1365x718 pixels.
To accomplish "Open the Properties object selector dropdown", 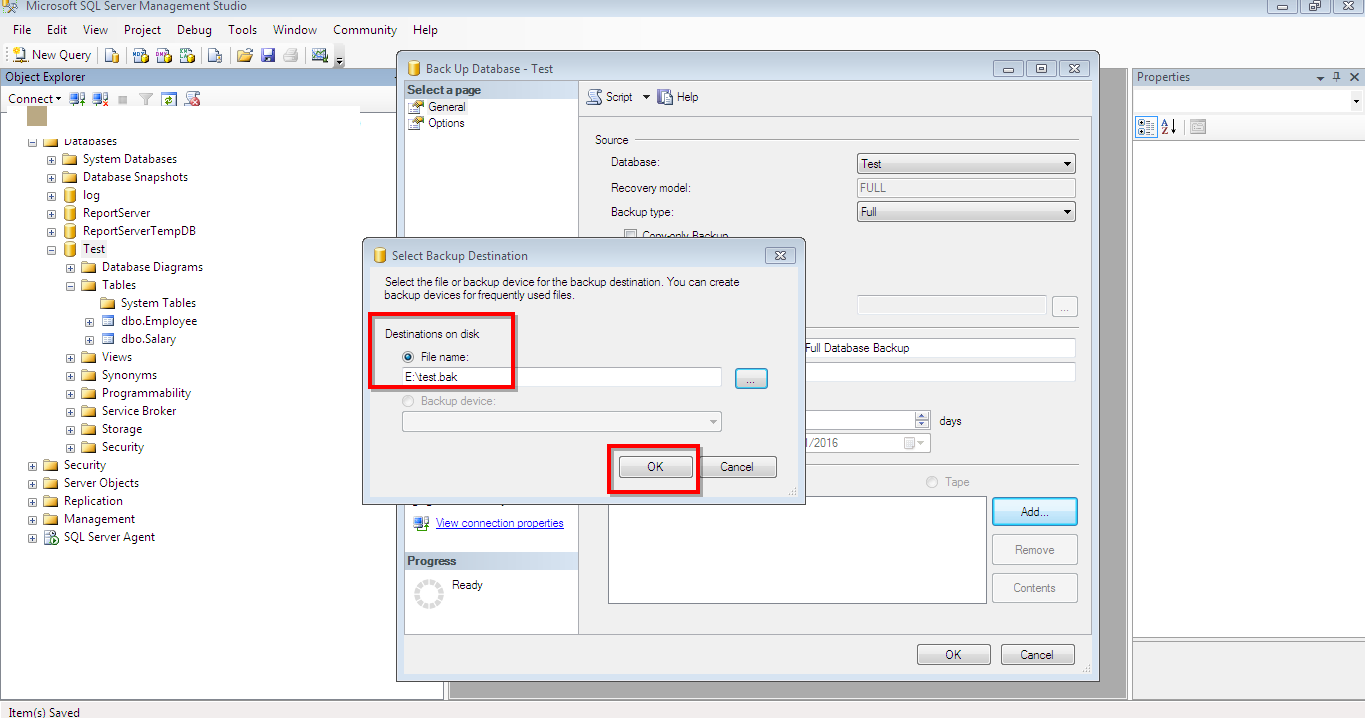I will click(1356, 101).
